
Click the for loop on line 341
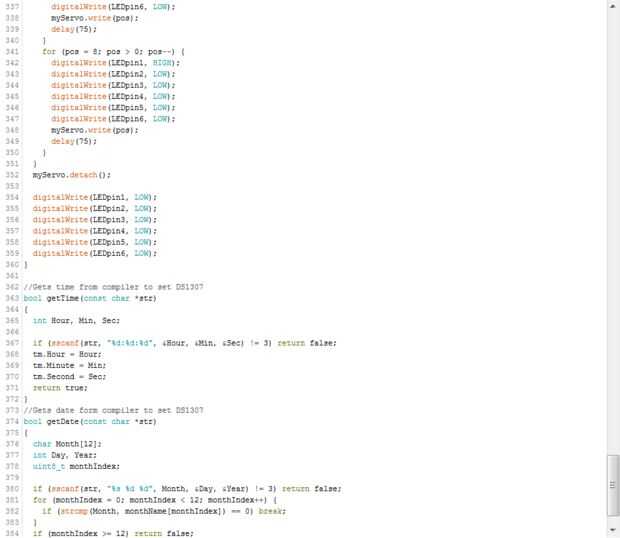coord(113,52)
